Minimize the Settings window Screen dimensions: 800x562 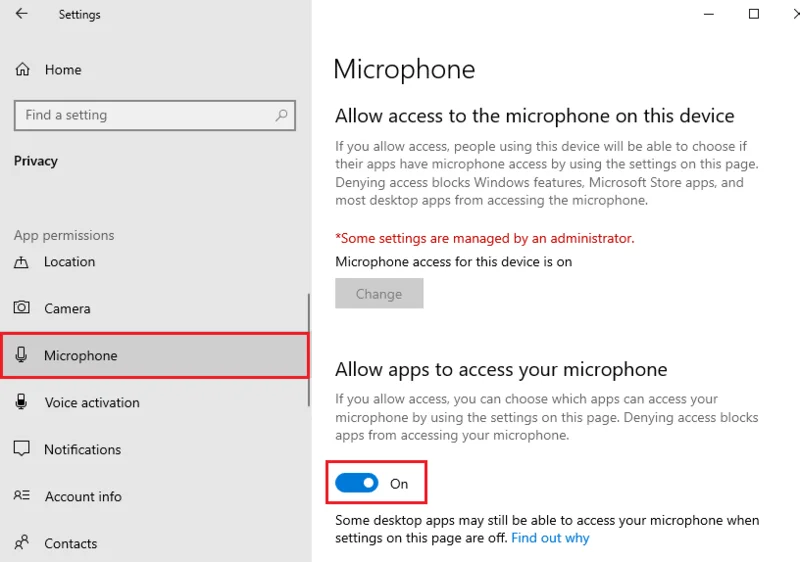709,14
